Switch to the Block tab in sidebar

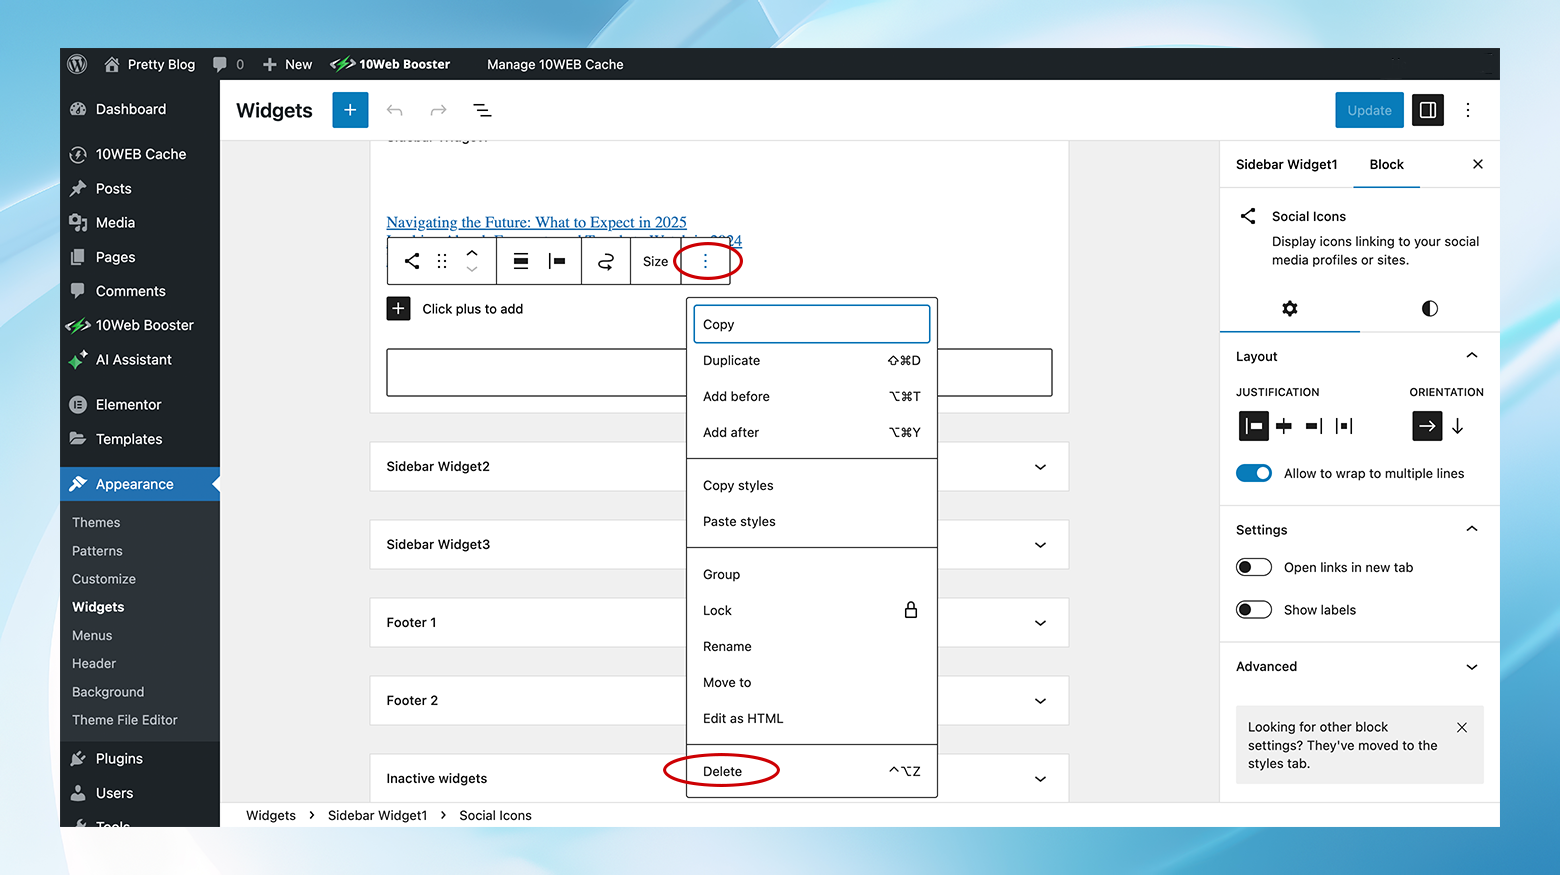coord(1386,164)
